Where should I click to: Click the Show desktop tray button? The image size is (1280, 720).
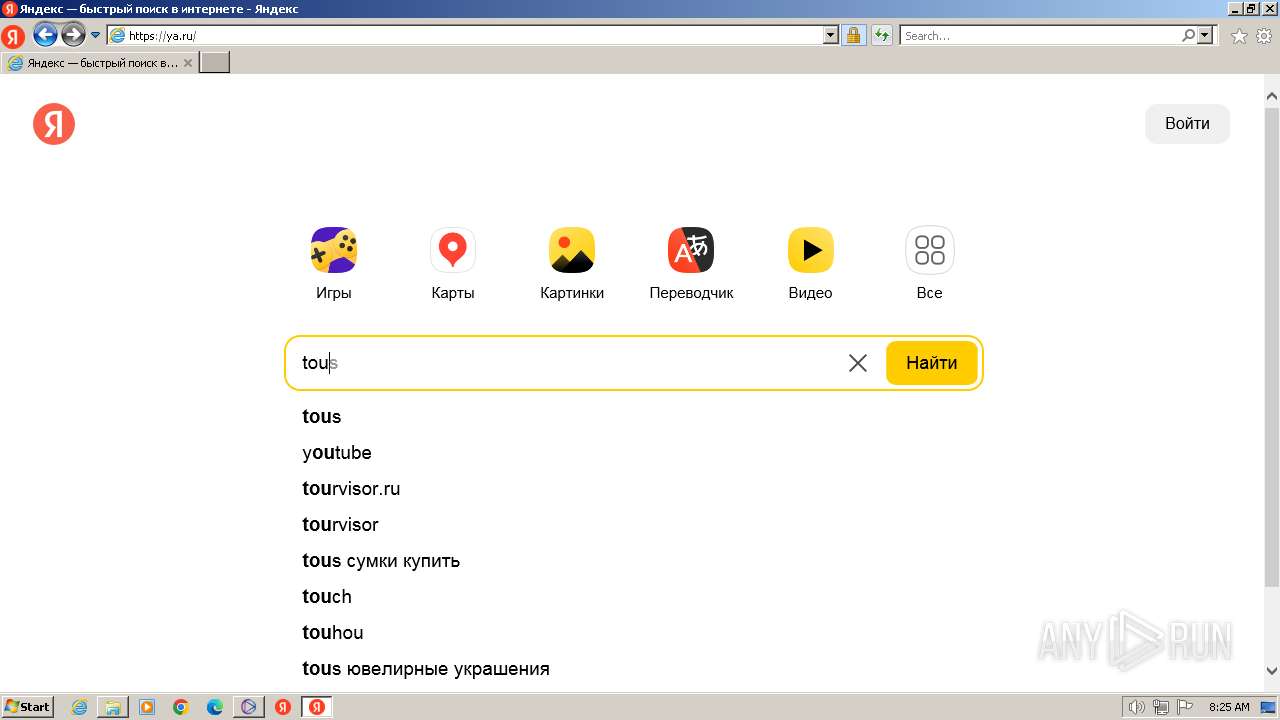1269,707
